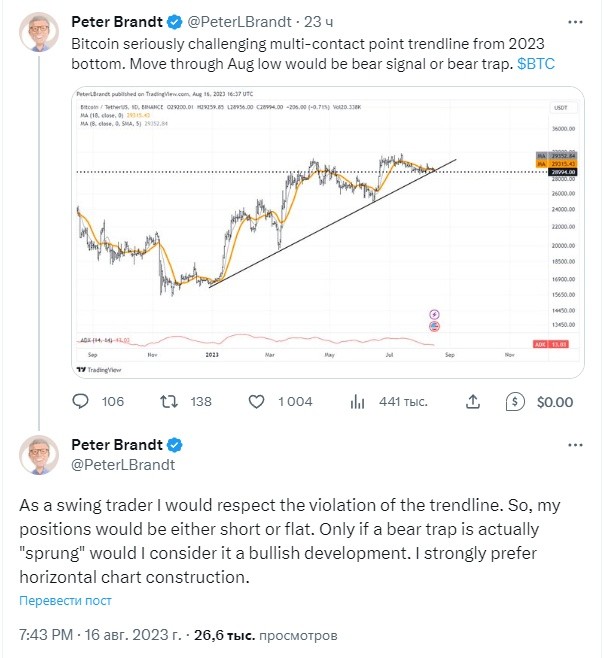
Task: Open the verified badge on the first post
Action: pyautogui.click(x=175, y=22)
